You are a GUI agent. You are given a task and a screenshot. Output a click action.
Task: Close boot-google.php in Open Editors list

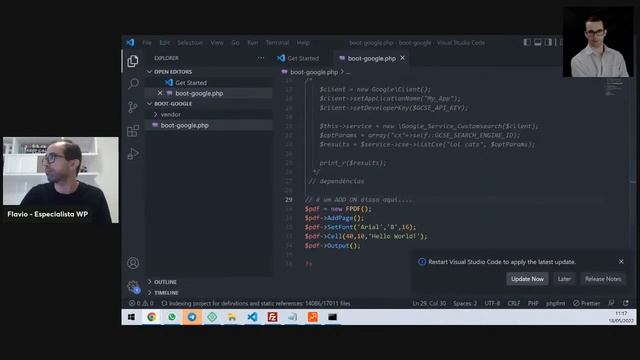pyautogui.click(x=160, y=93)
